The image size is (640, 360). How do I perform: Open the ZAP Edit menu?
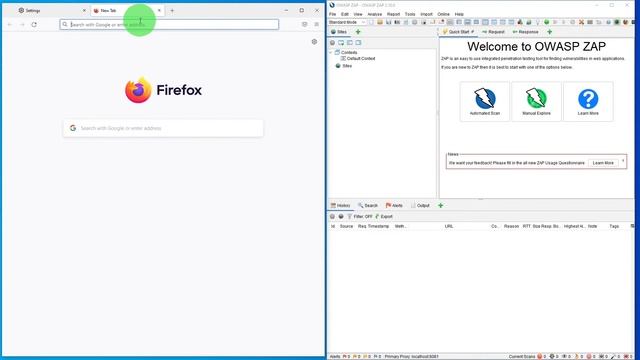click(x=345, y=14)
